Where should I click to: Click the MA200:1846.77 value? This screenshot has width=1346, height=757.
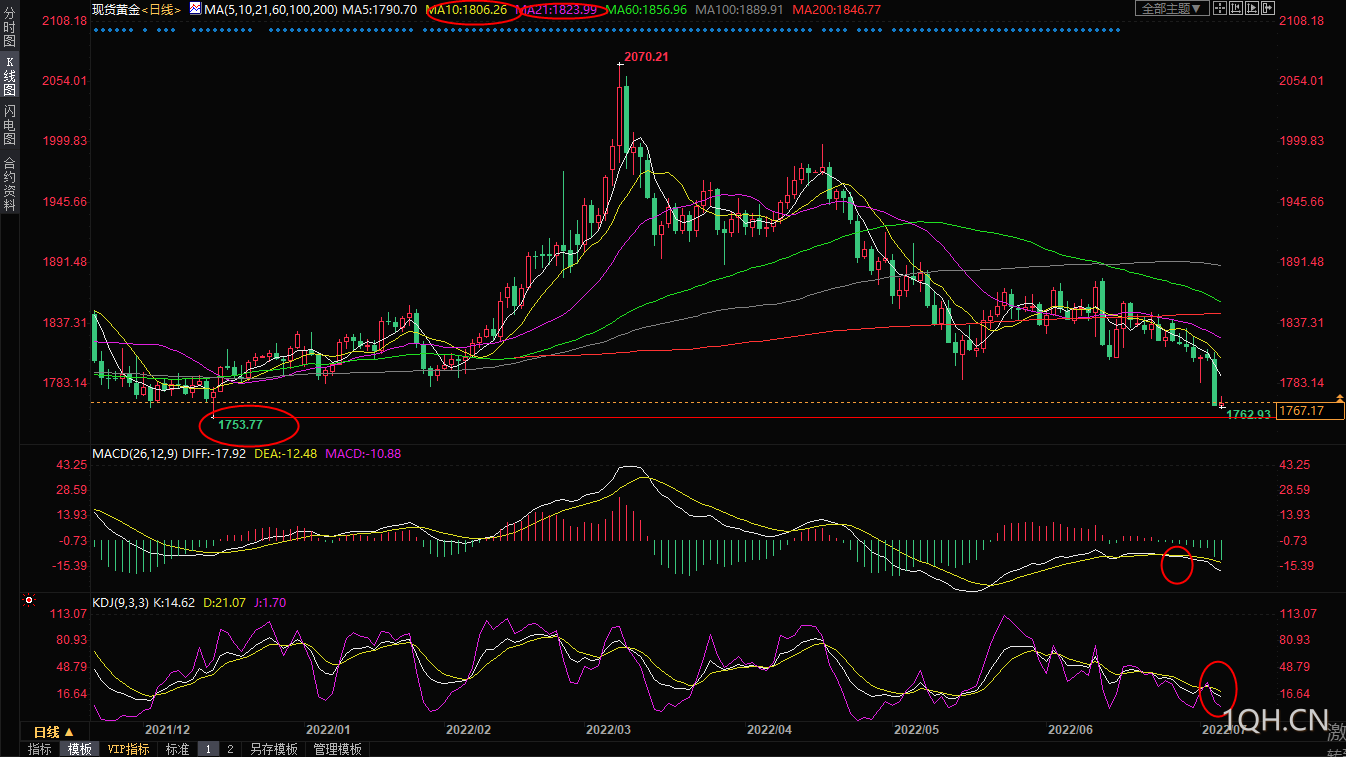[x=836, y=9]
